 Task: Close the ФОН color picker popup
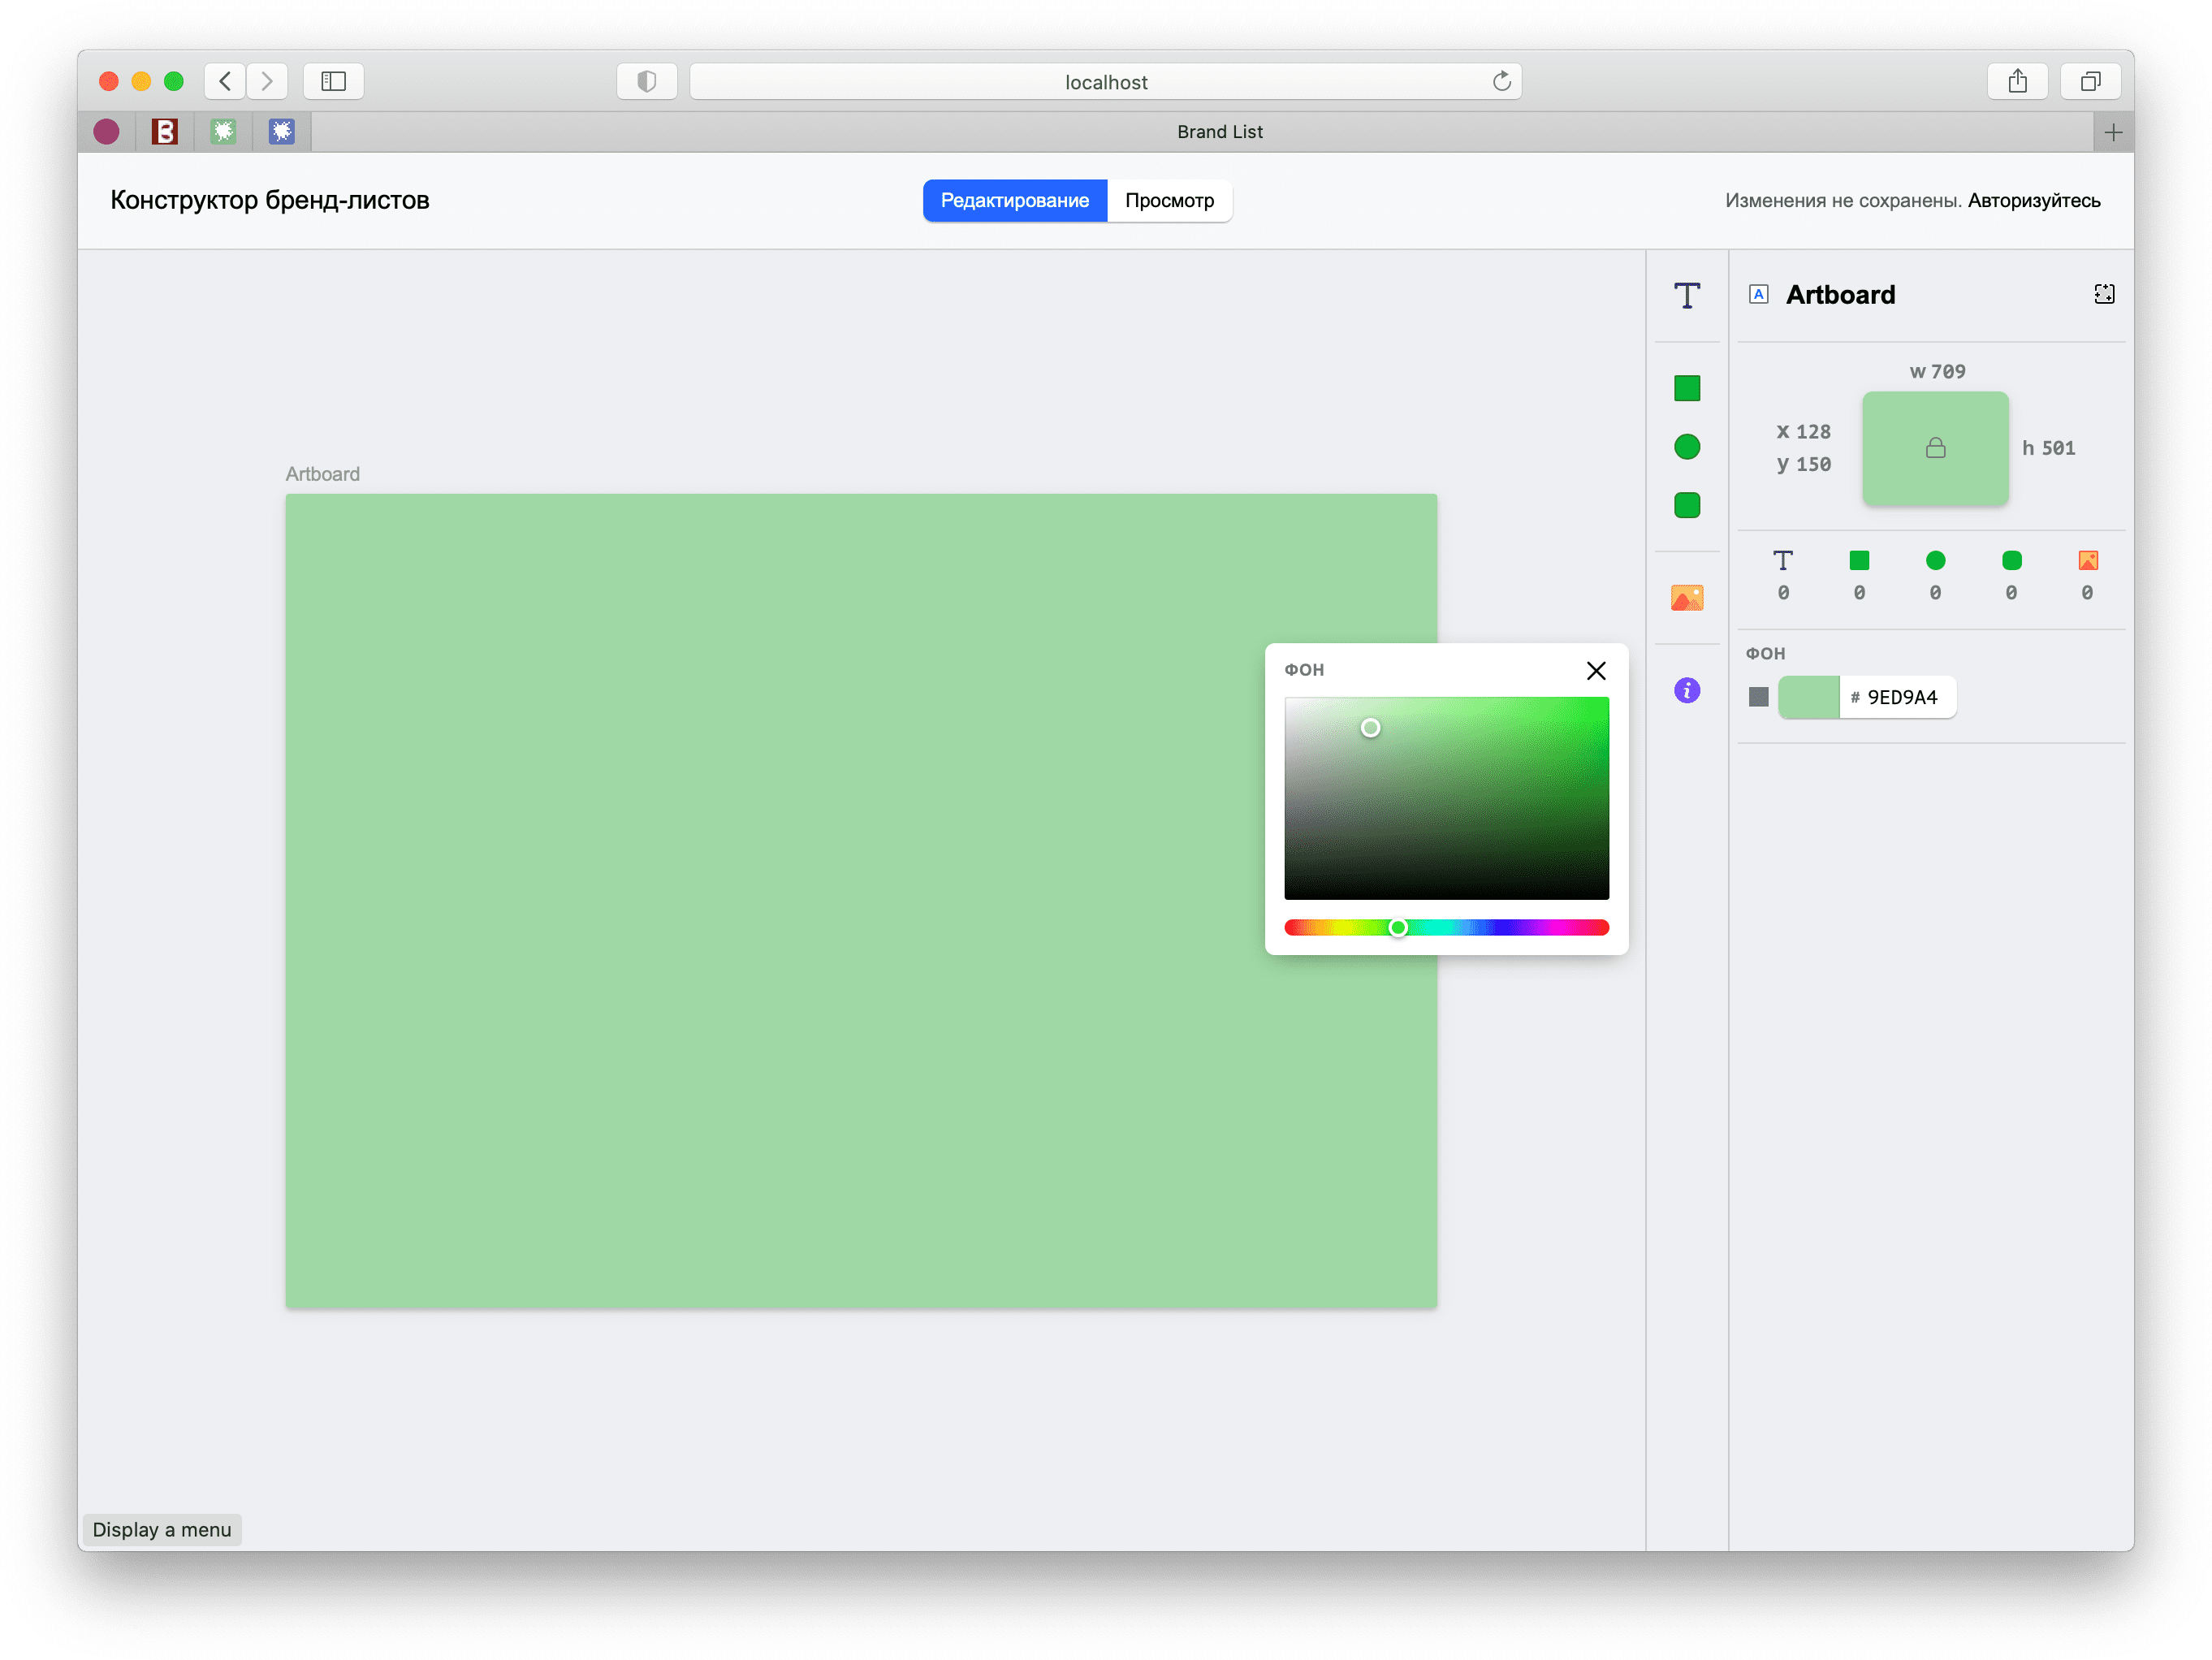[x=1595, y=670]
